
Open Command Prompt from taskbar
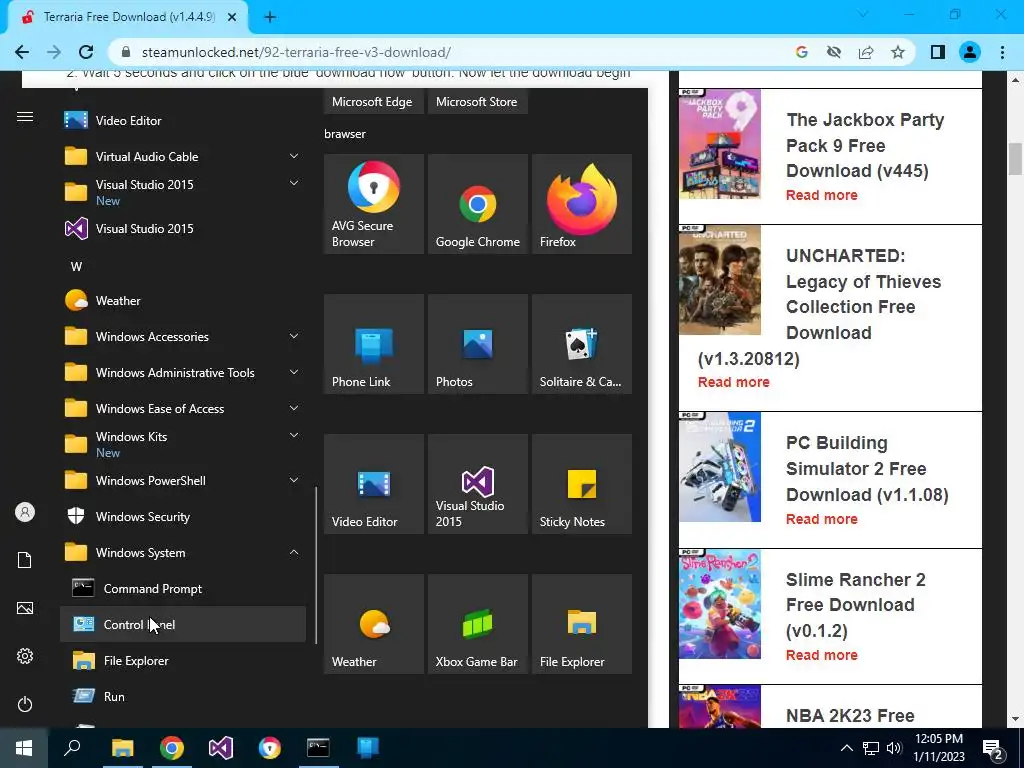coord(318,748)
